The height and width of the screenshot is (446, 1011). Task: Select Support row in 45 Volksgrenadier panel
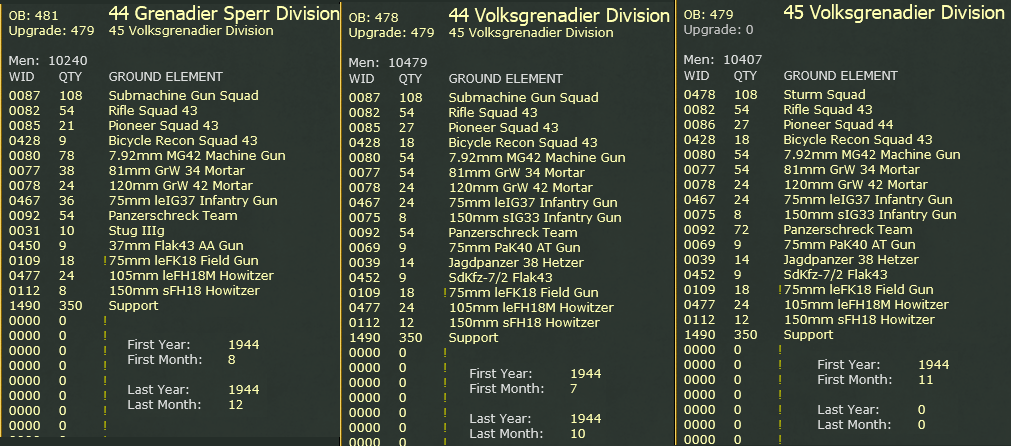tap(808, 334)
